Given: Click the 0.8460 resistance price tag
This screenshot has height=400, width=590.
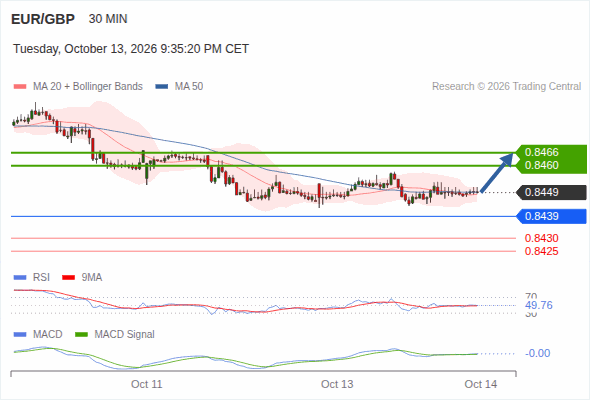Looking at the screenshot, I should tap(551, 165).
